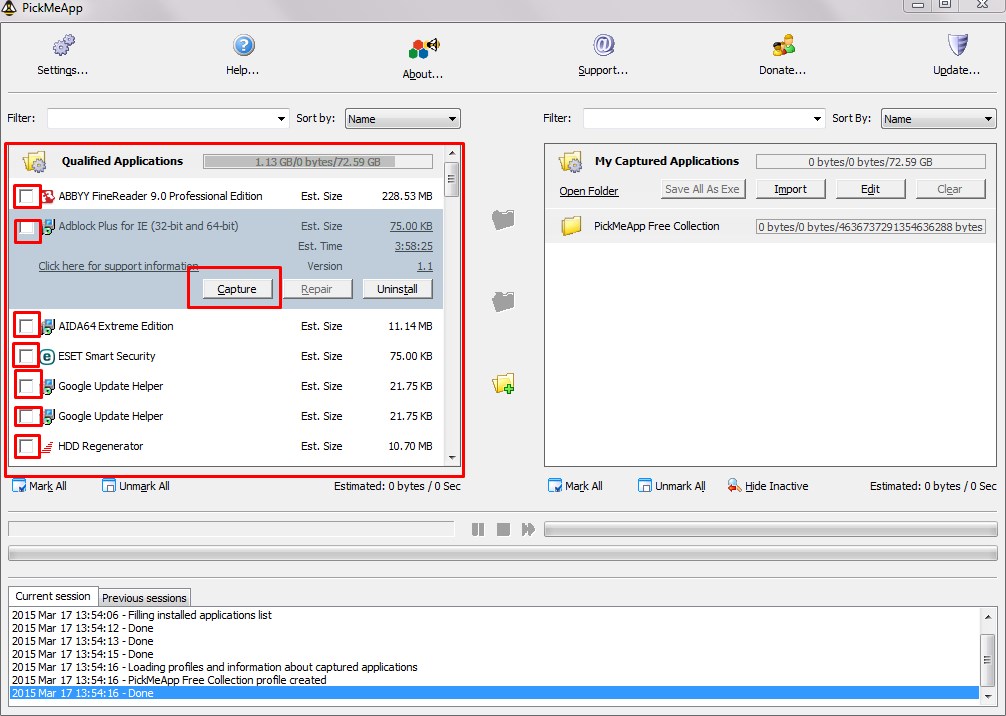The image size is (1006, 716).
Task: Click Mark All under Qualified Applications
Action: coord(40,486)
